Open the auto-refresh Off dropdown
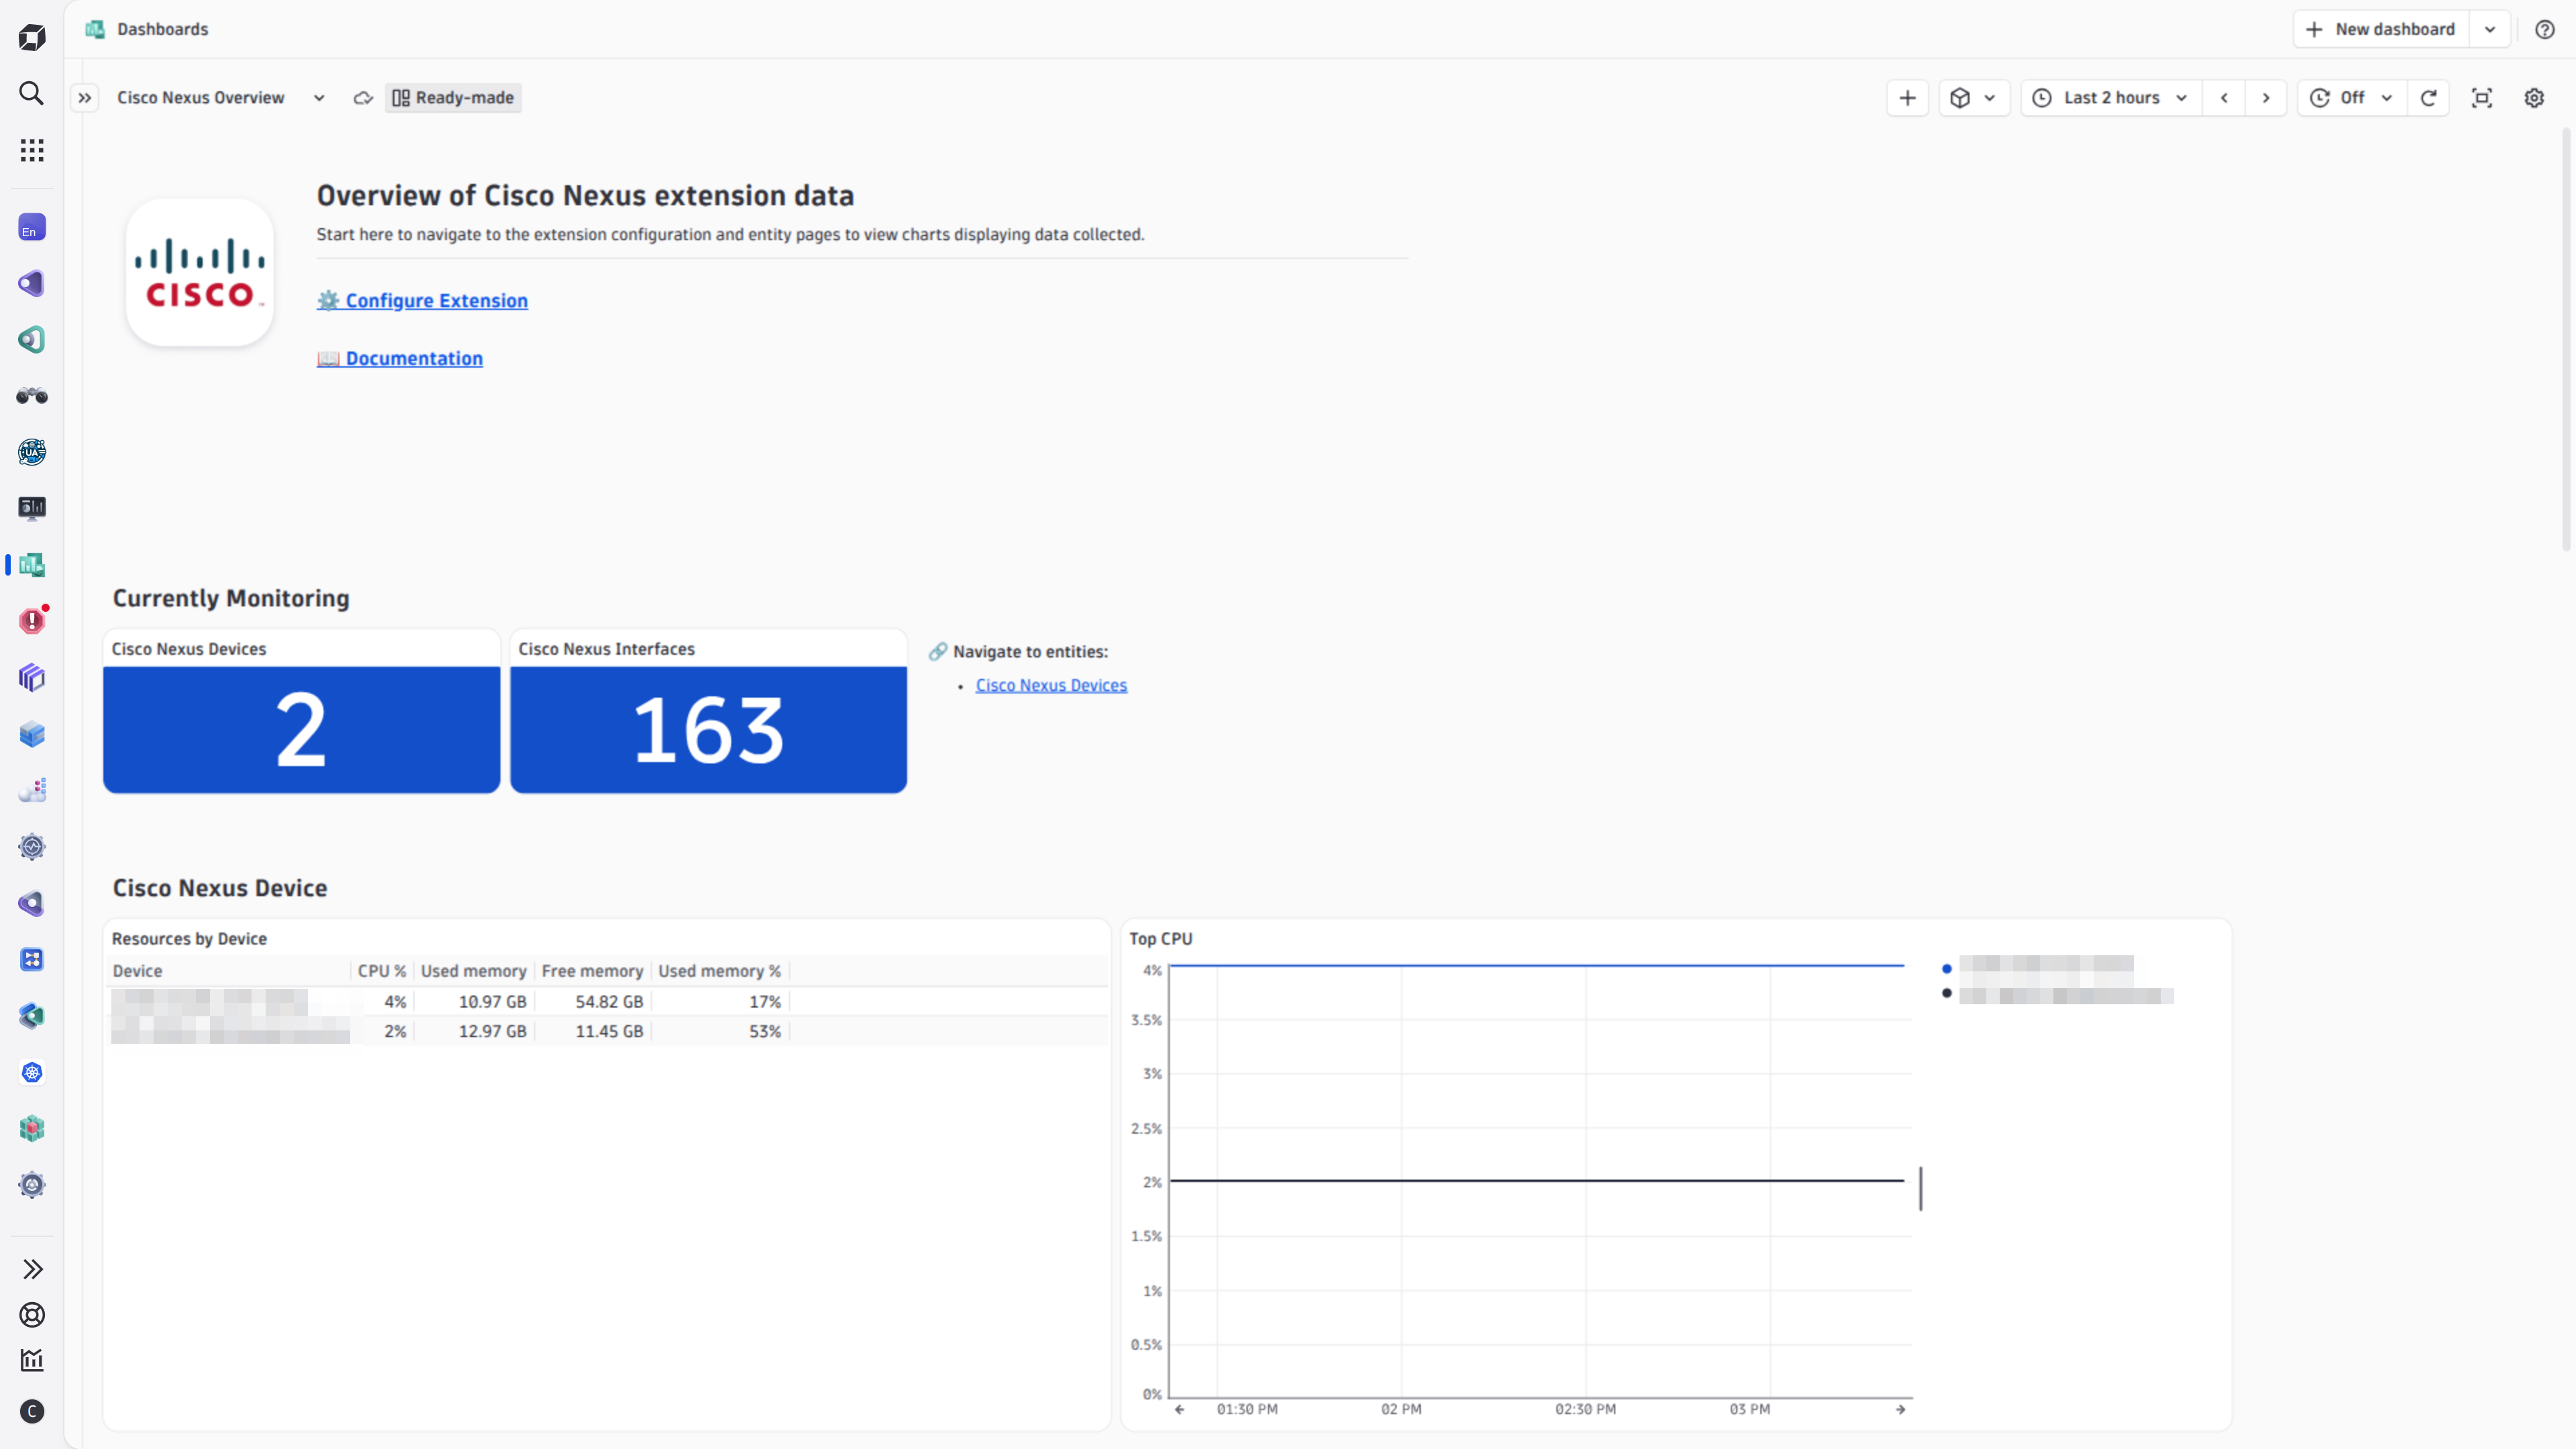This screenshot has width=2576, height=1449. click(2352, 98)
